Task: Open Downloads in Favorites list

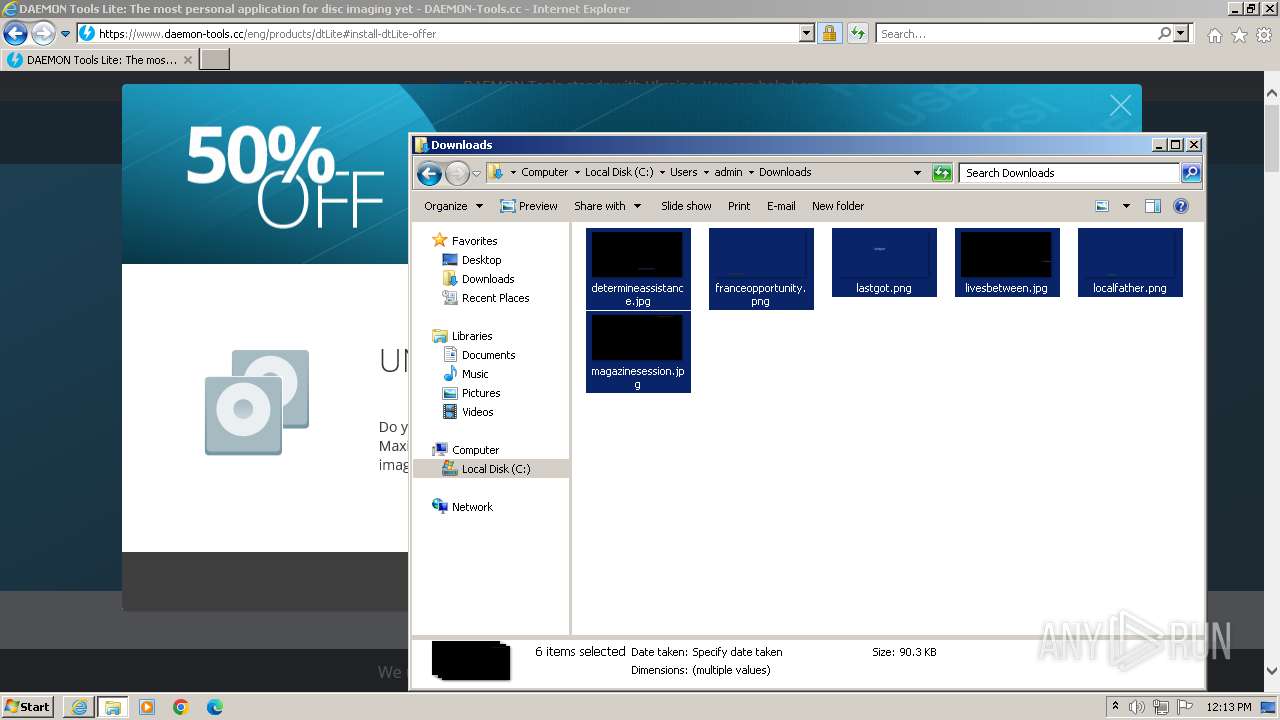Action: [x=488, y=279]
